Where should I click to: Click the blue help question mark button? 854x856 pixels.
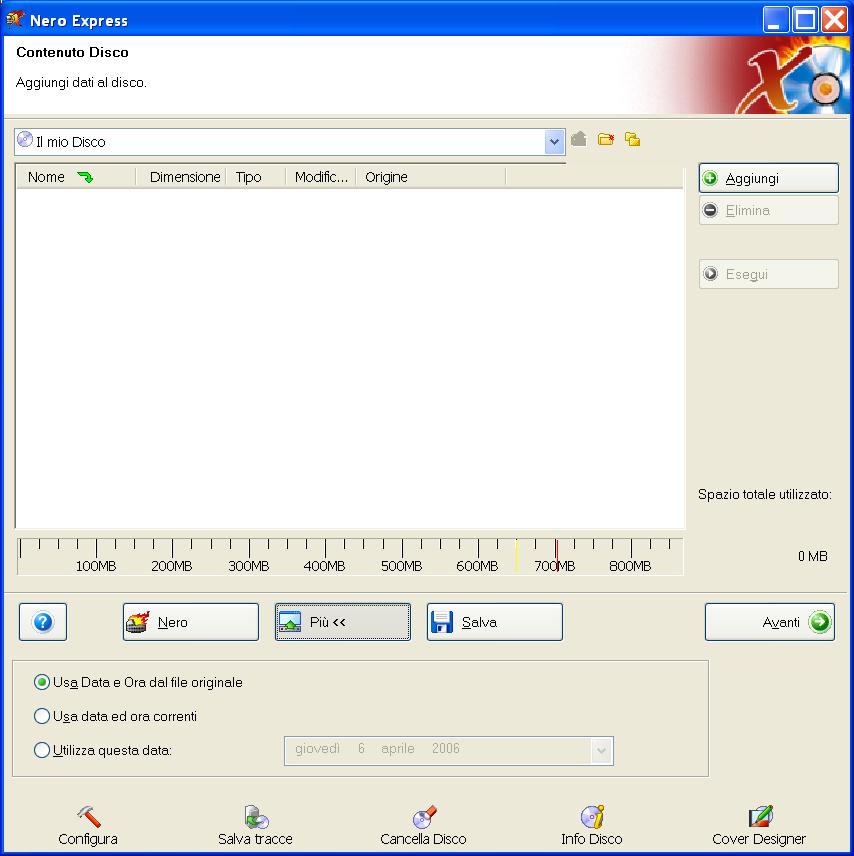43,622
